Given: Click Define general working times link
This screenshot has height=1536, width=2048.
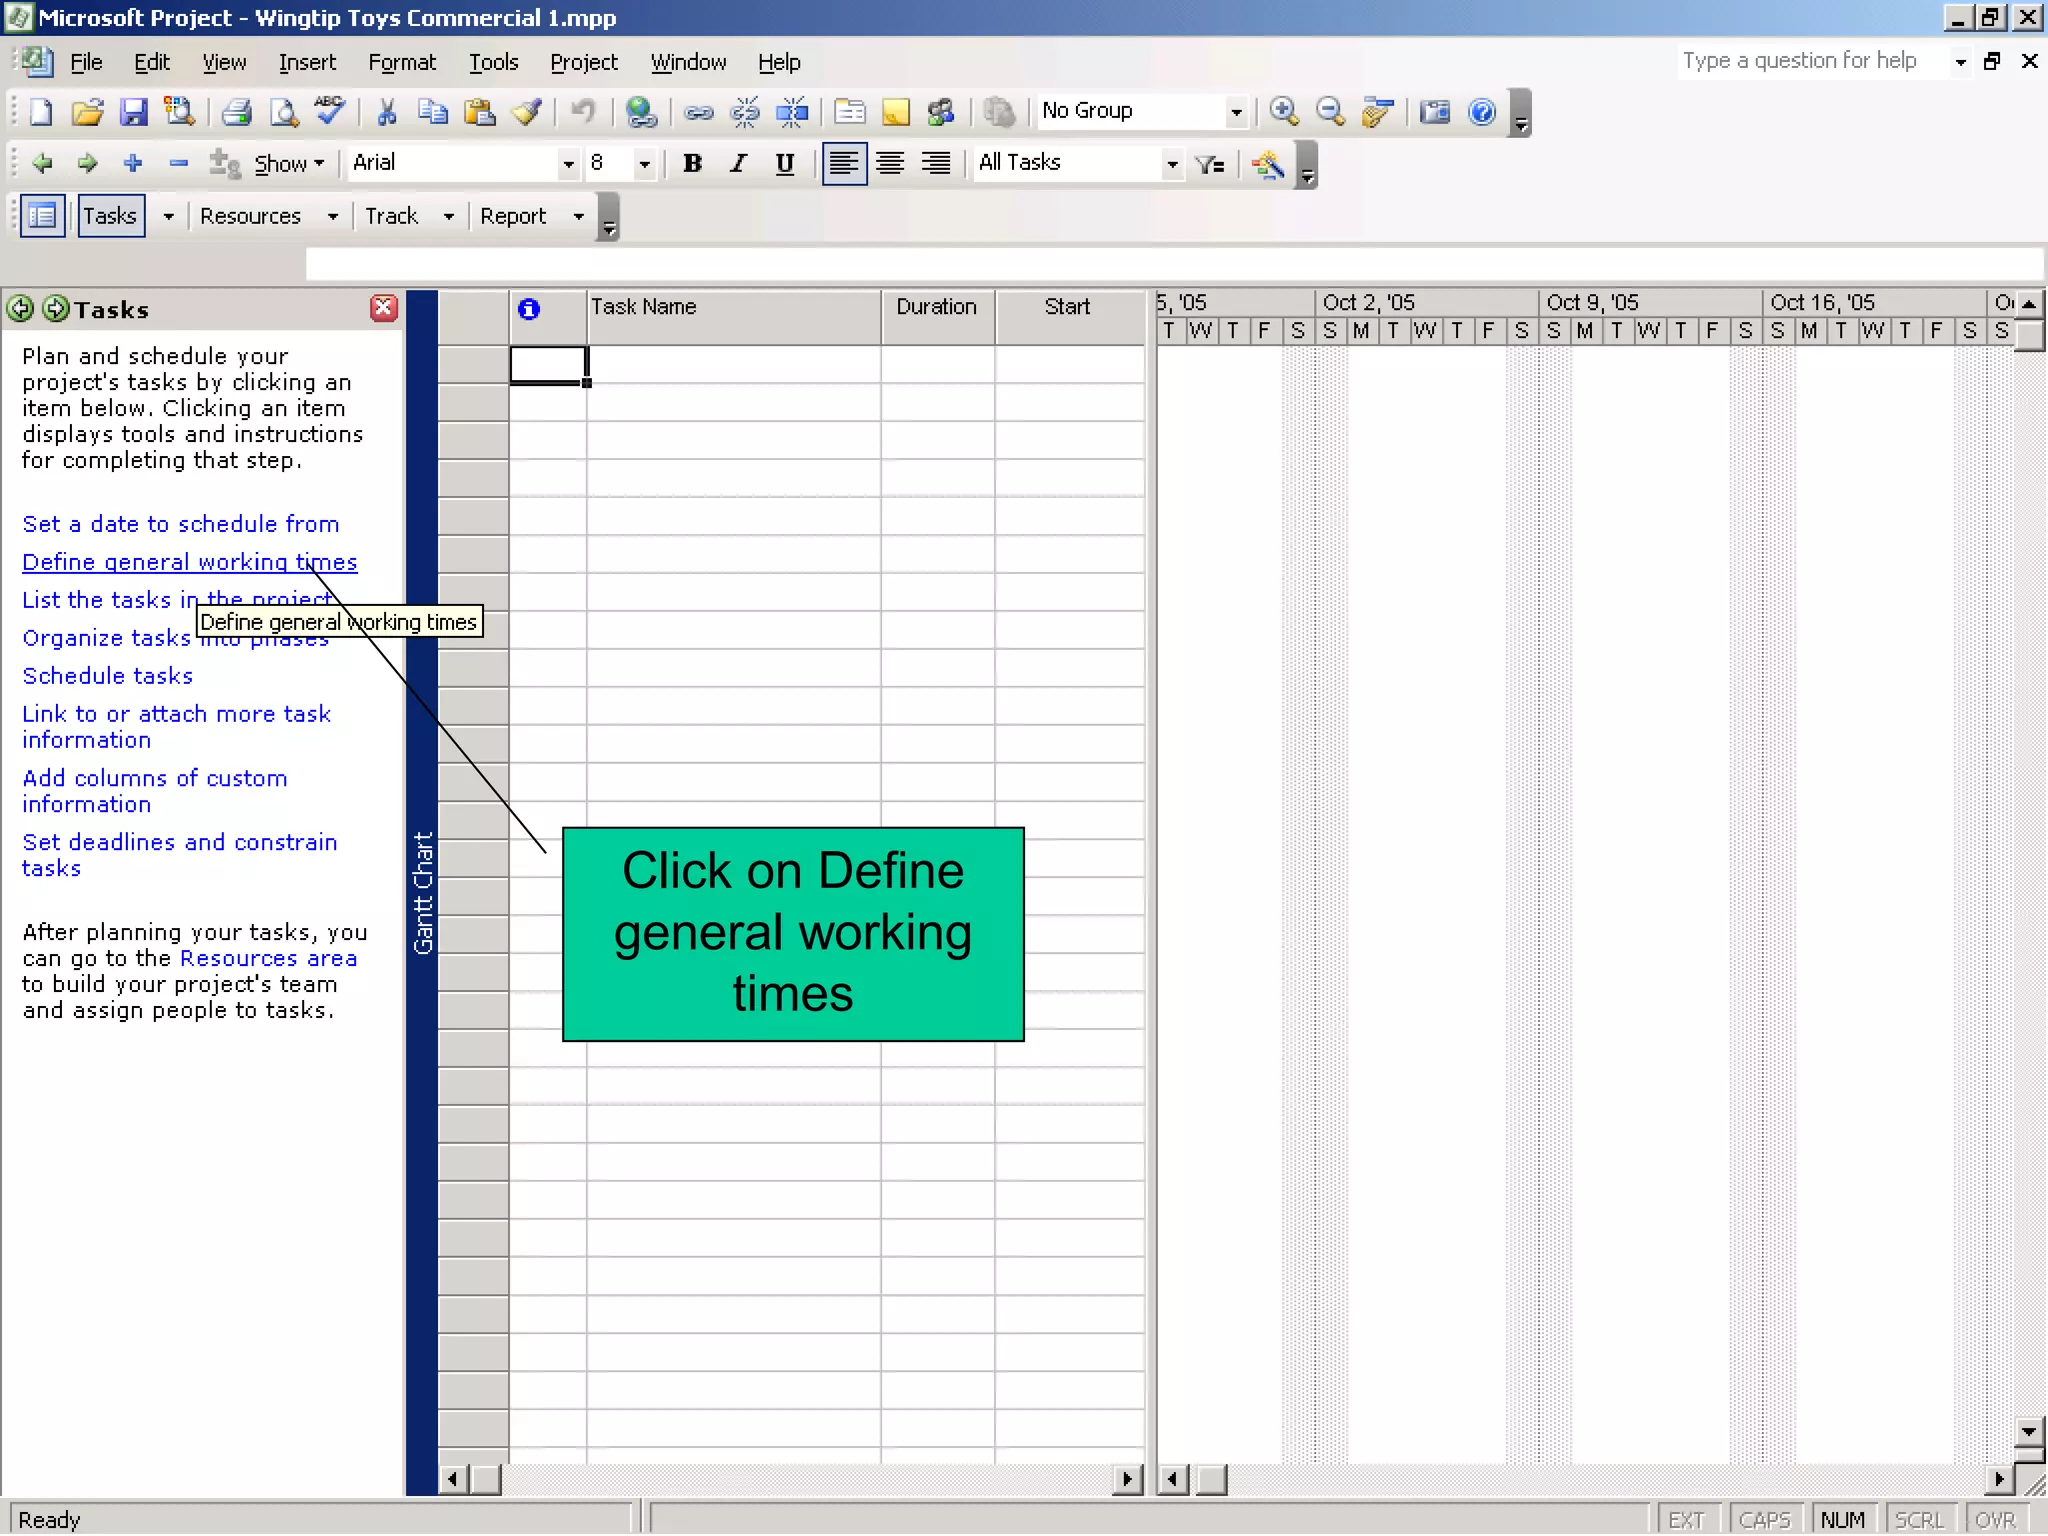Looking at the screenshot, I should click(x=190, y=562).
